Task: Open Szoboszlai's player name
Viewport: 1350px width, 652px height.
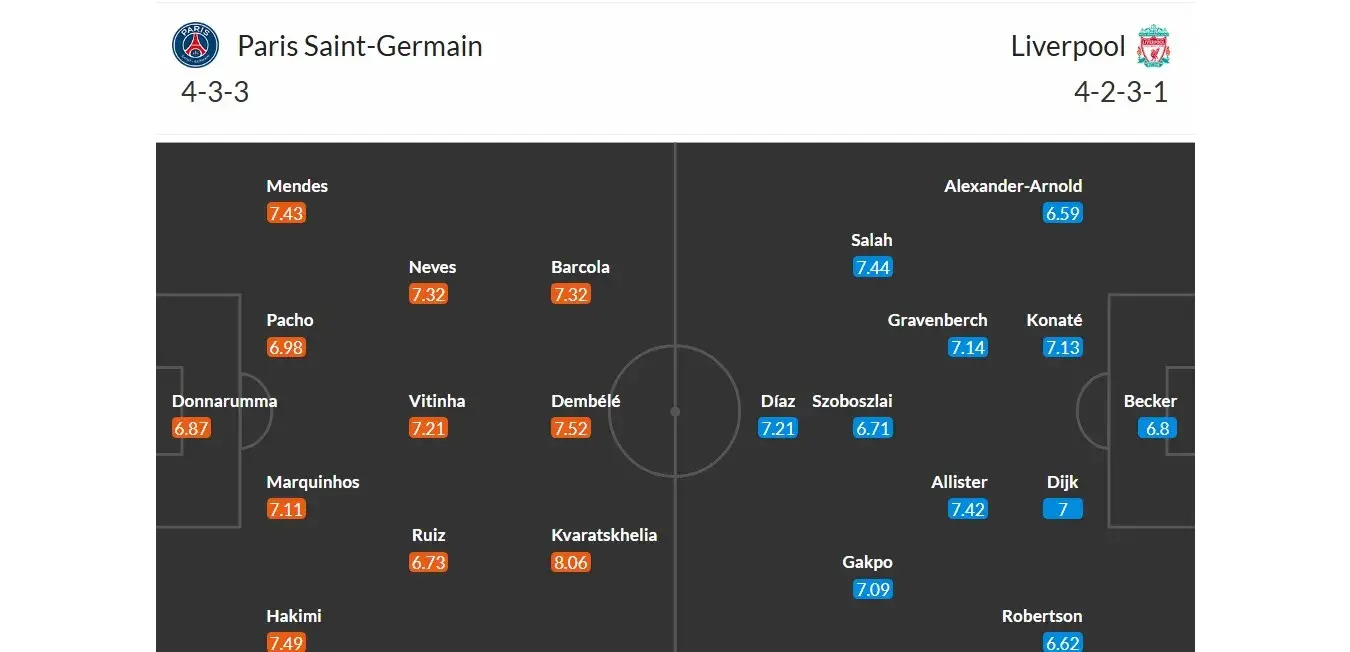Action: coord(852,401)
